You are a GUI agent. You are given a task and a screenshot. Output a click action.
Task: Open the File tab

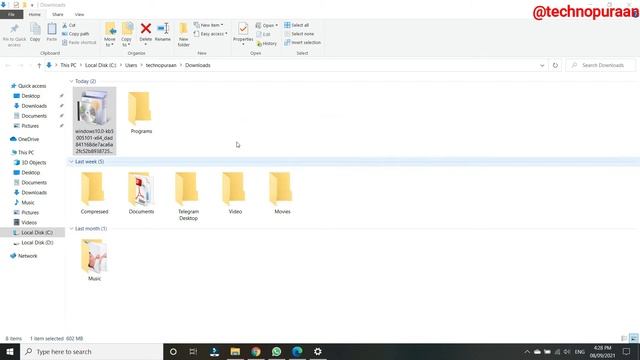11,14
